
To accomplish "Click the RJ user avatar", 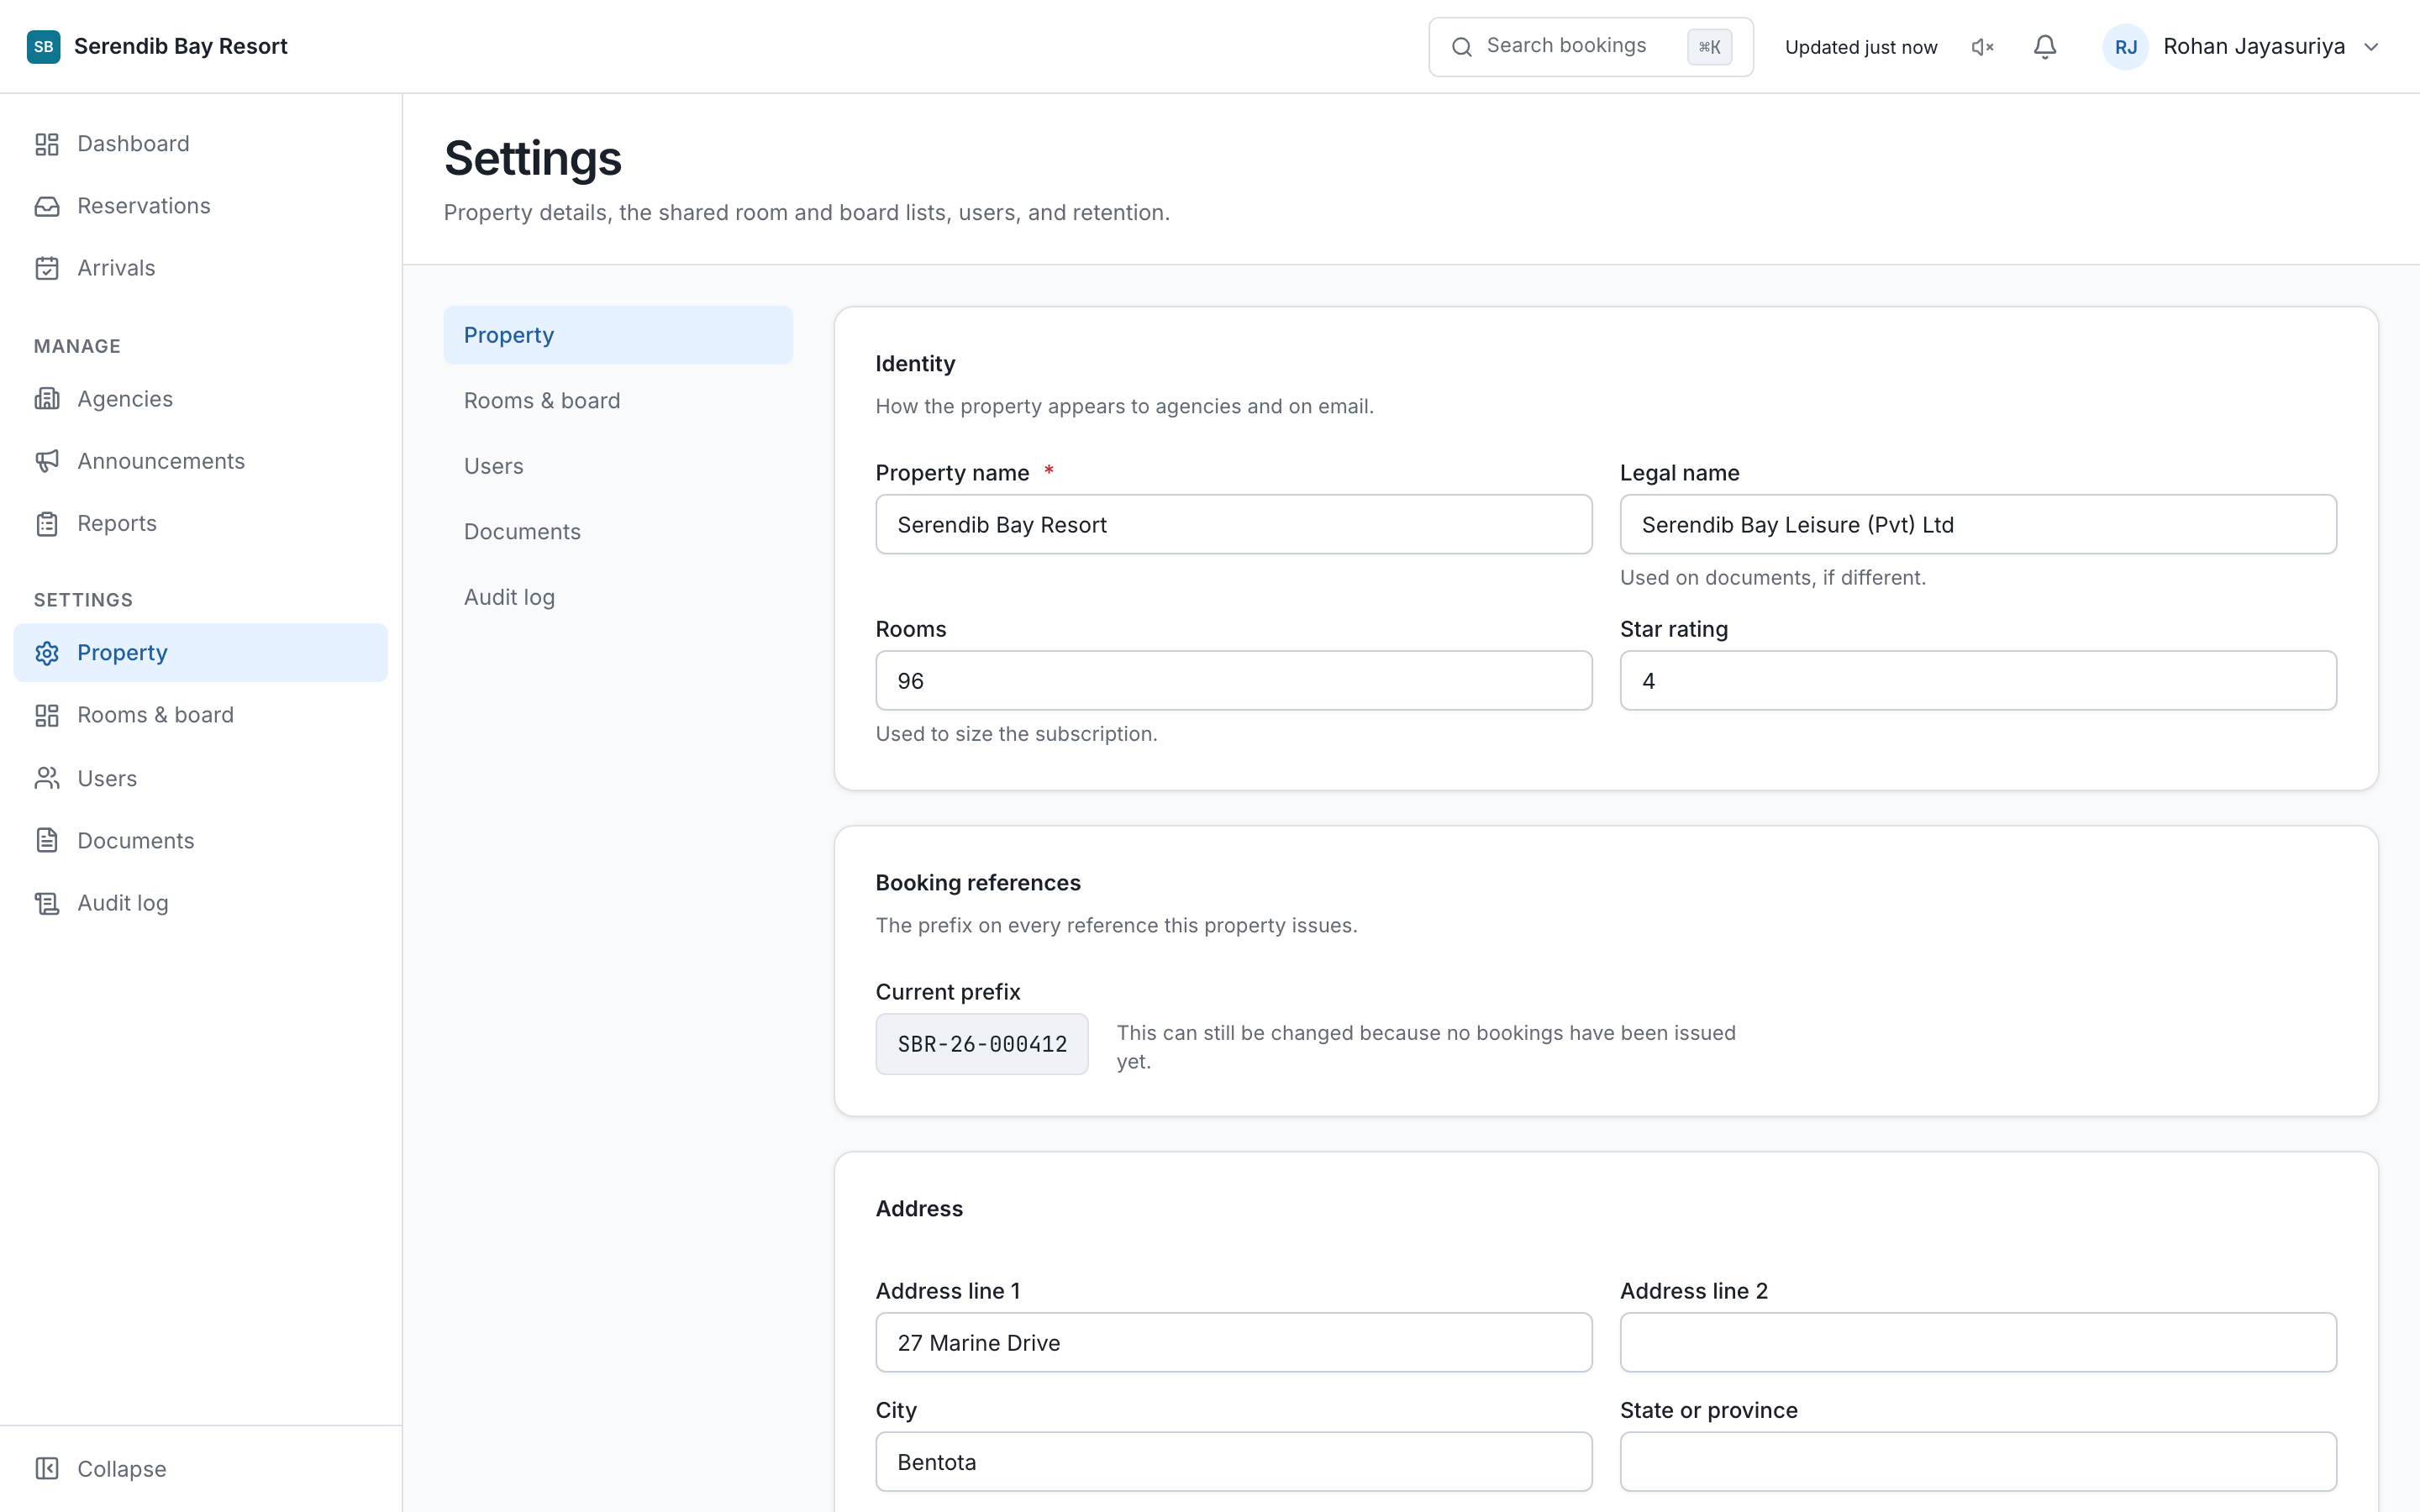I will [2126, 47].
